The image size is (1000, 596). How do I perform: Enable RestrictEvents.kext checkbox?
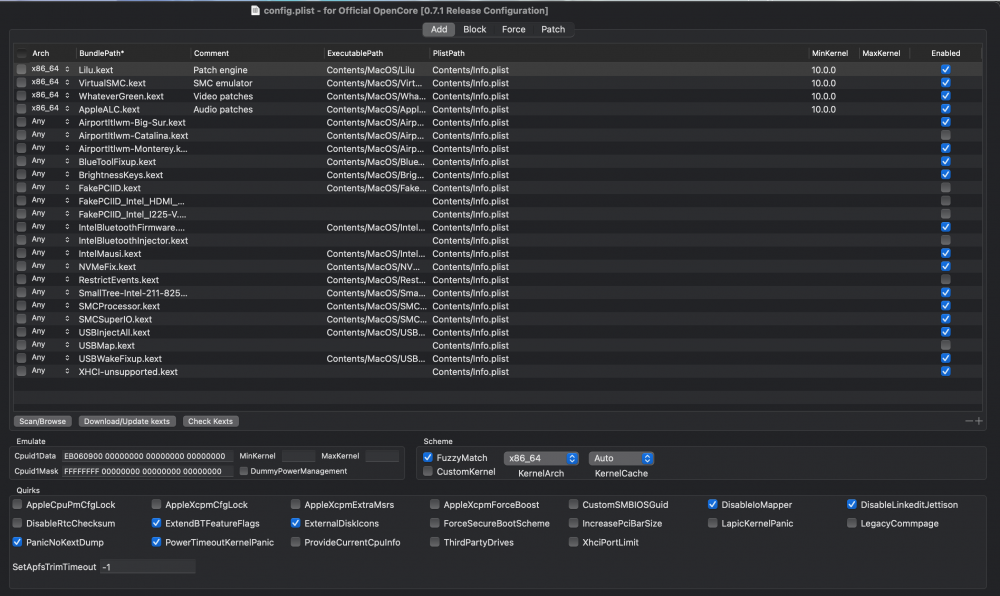tap(945, 280)
